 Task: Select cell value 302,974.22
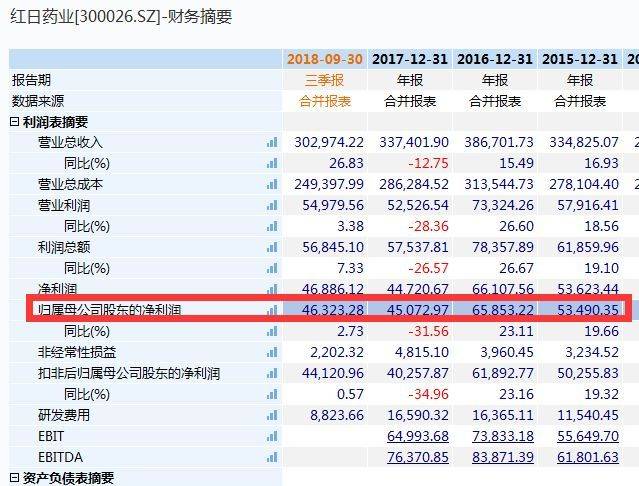[x=329, y=143]
